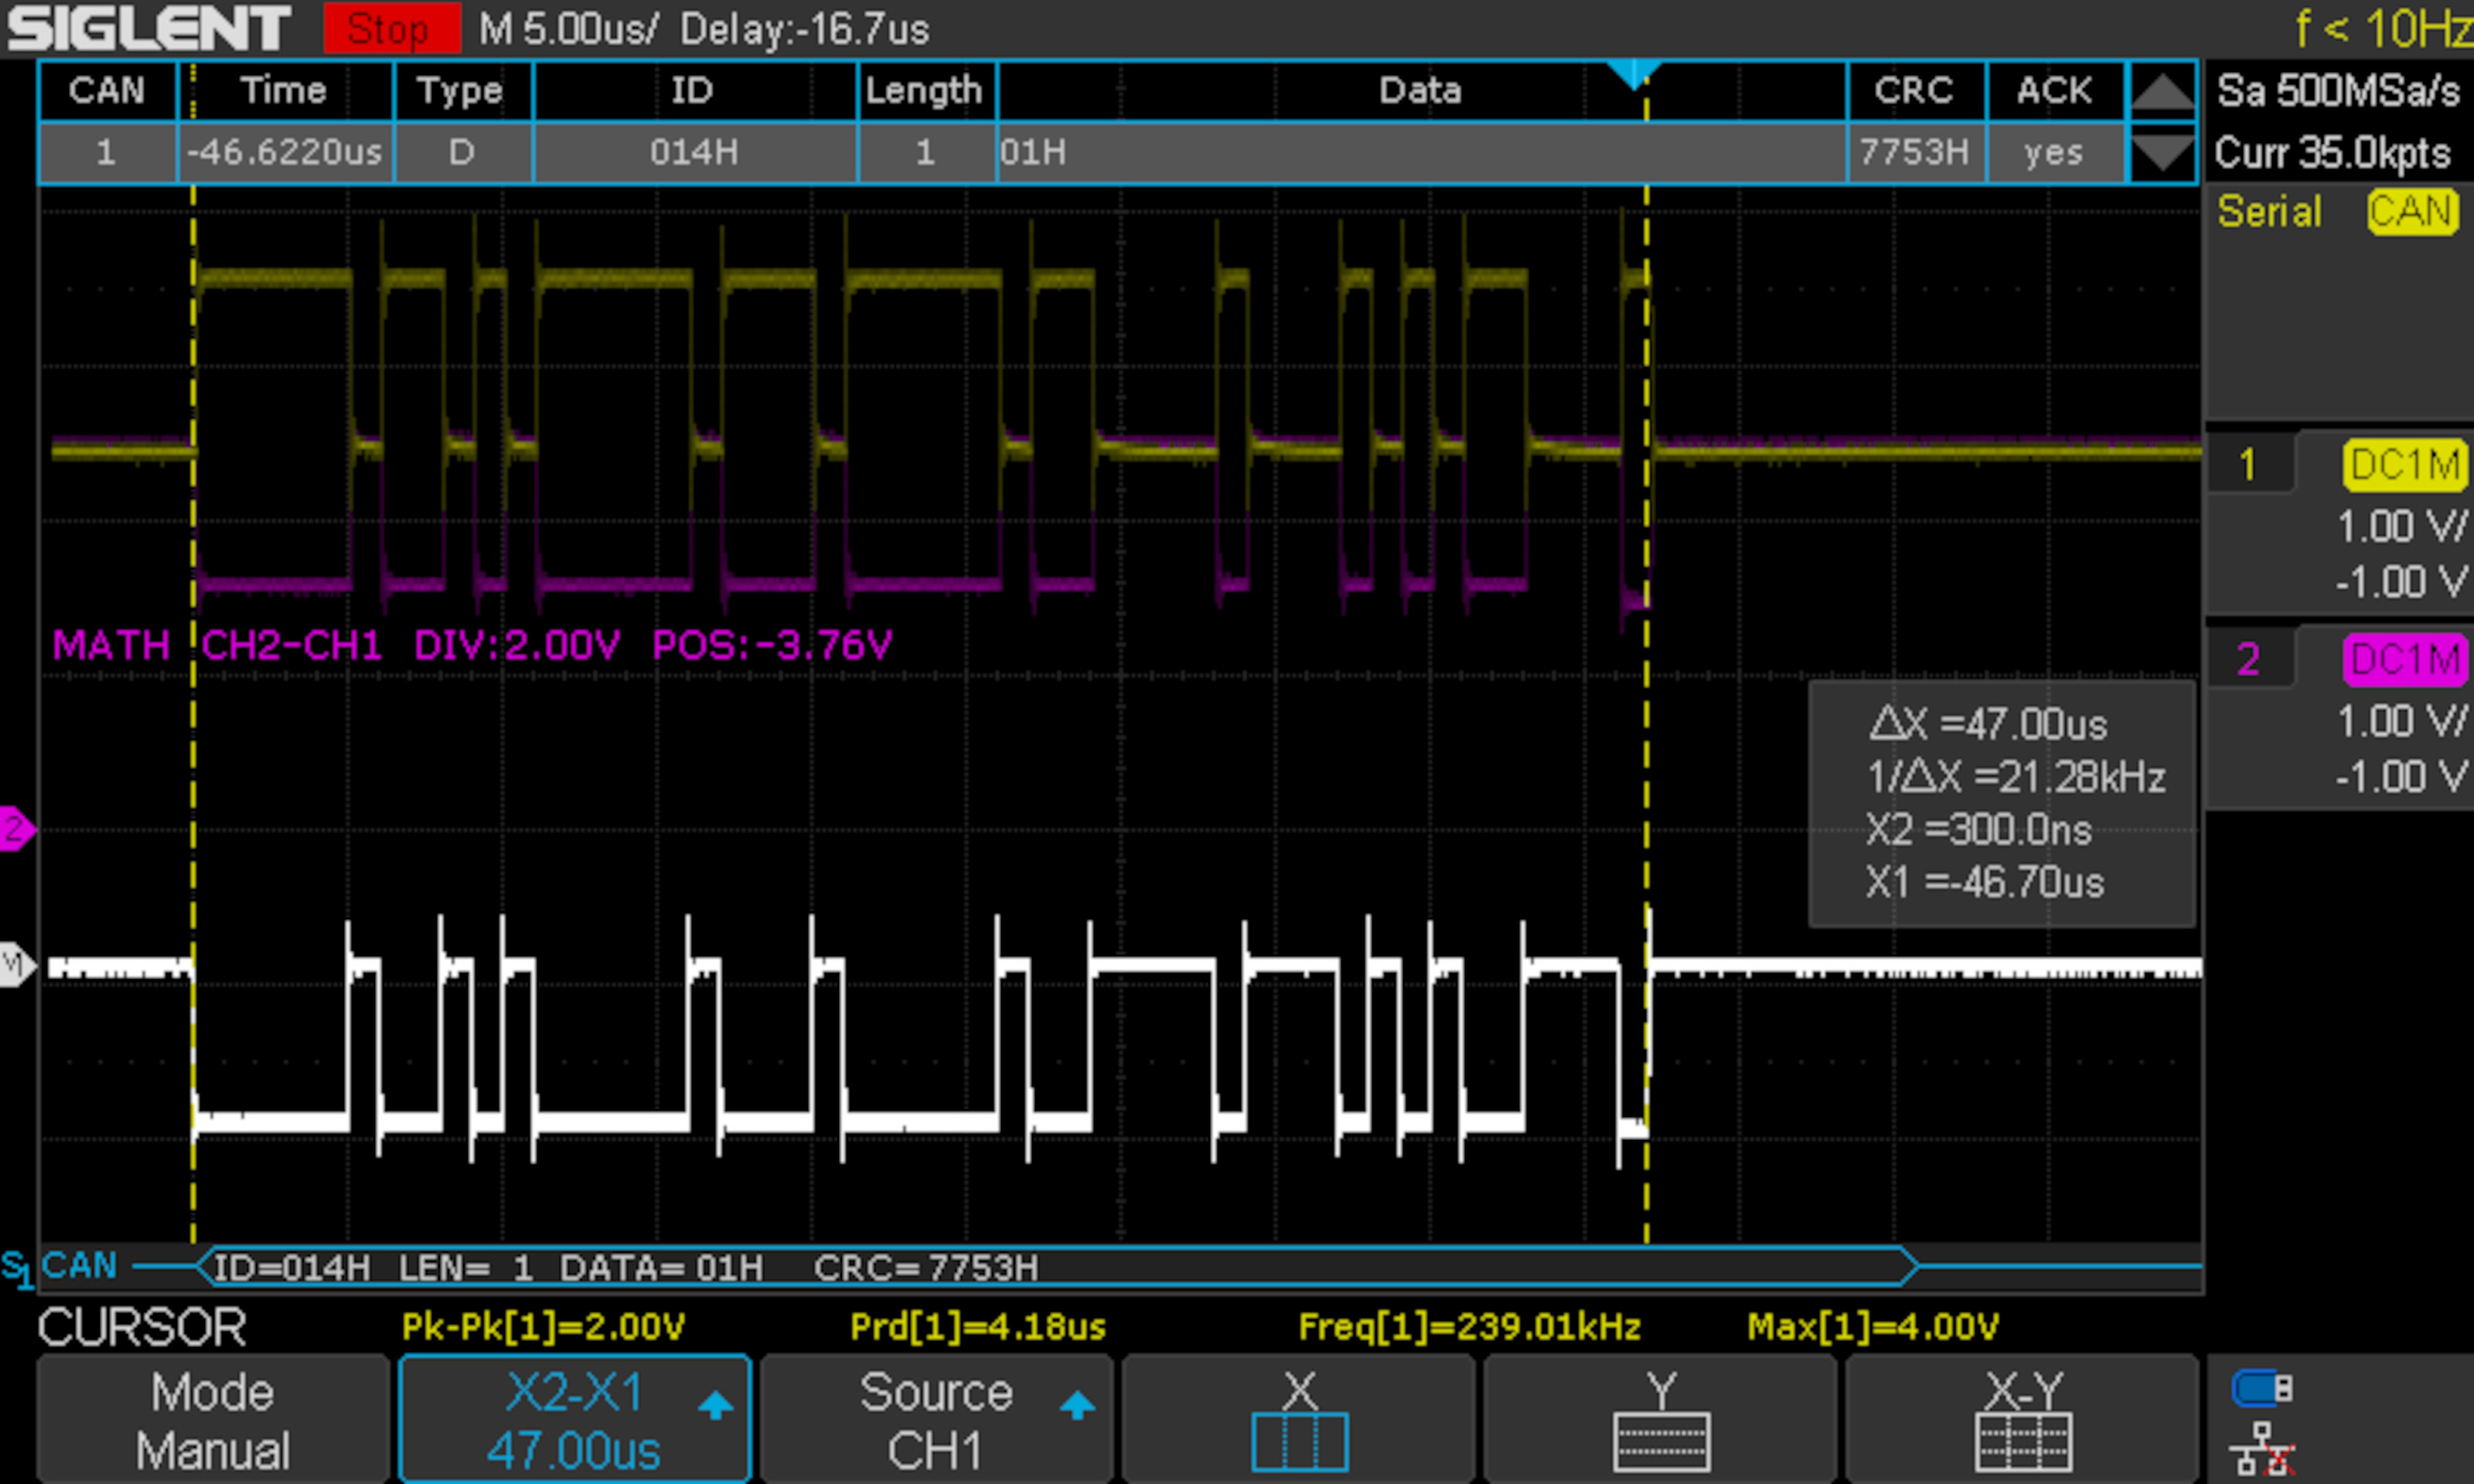2474x1484 pixels.
Task: Select the decoded CAN frame row 014H
Action: click(x=694, y=153)
